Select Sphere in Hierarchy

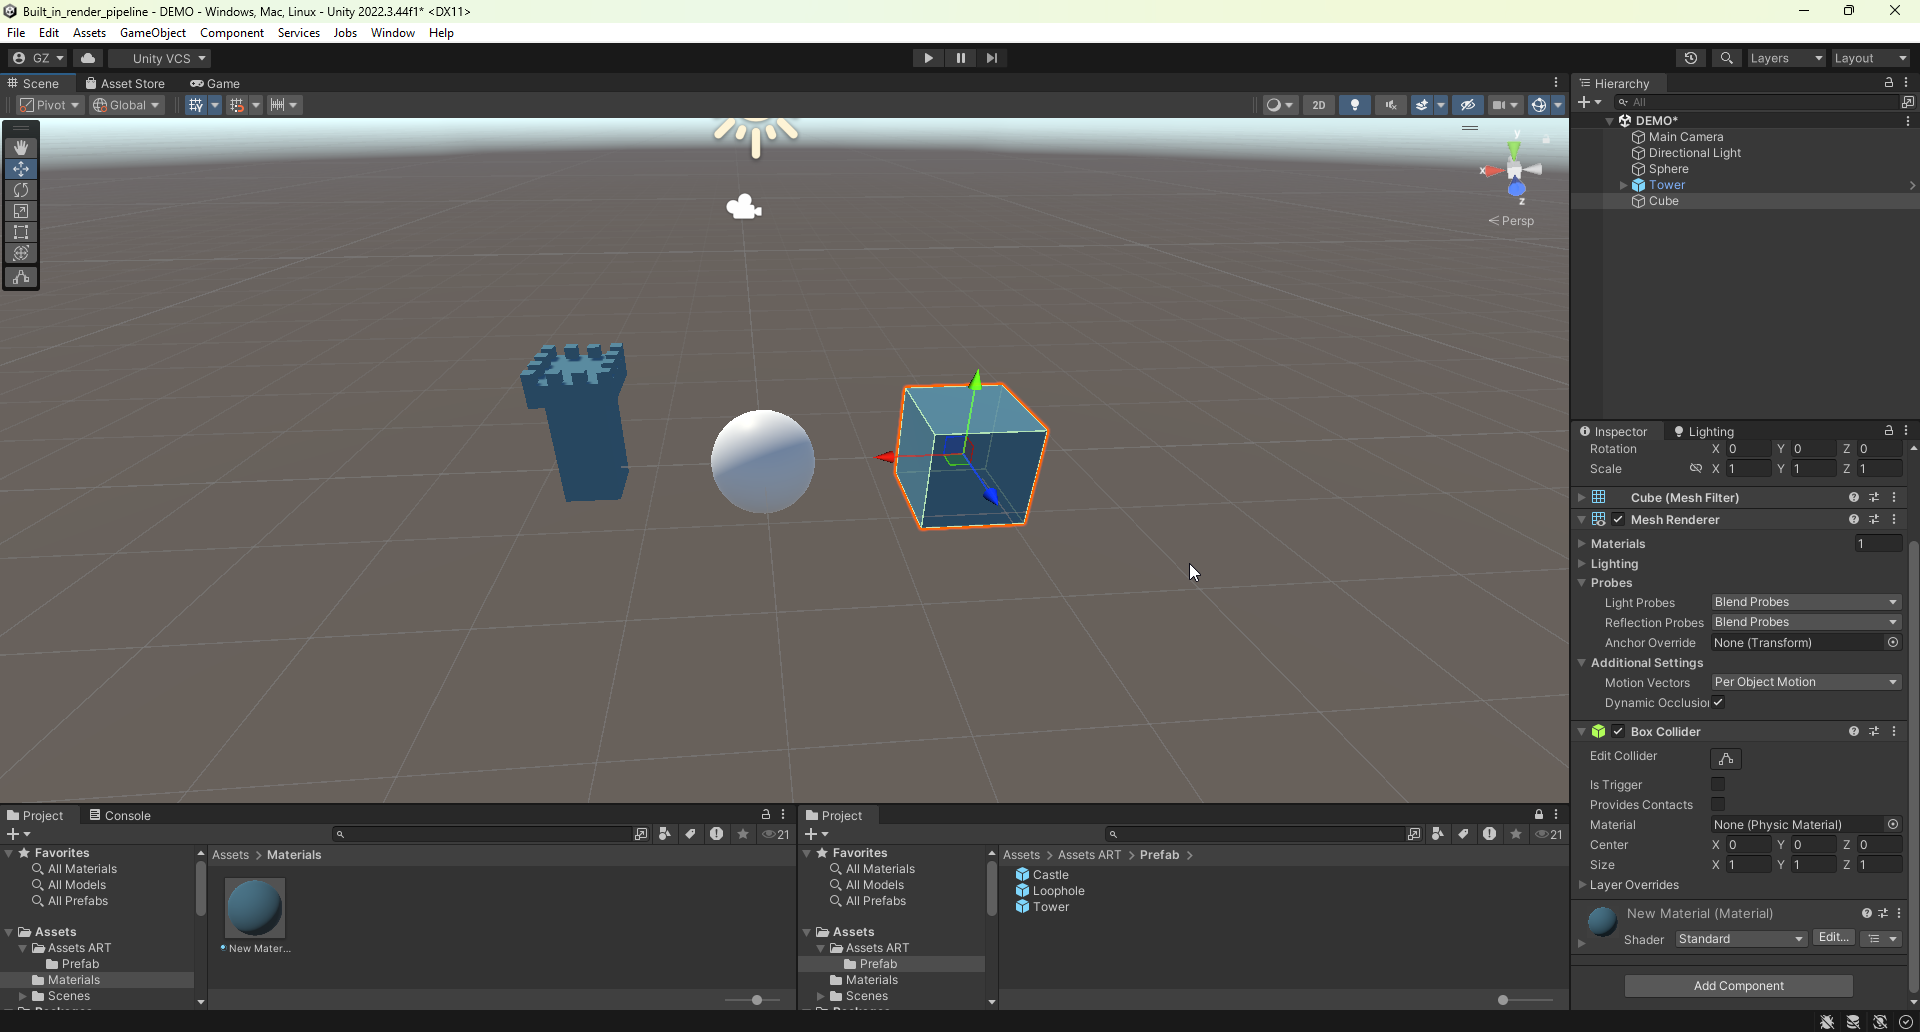point(1668,169)
